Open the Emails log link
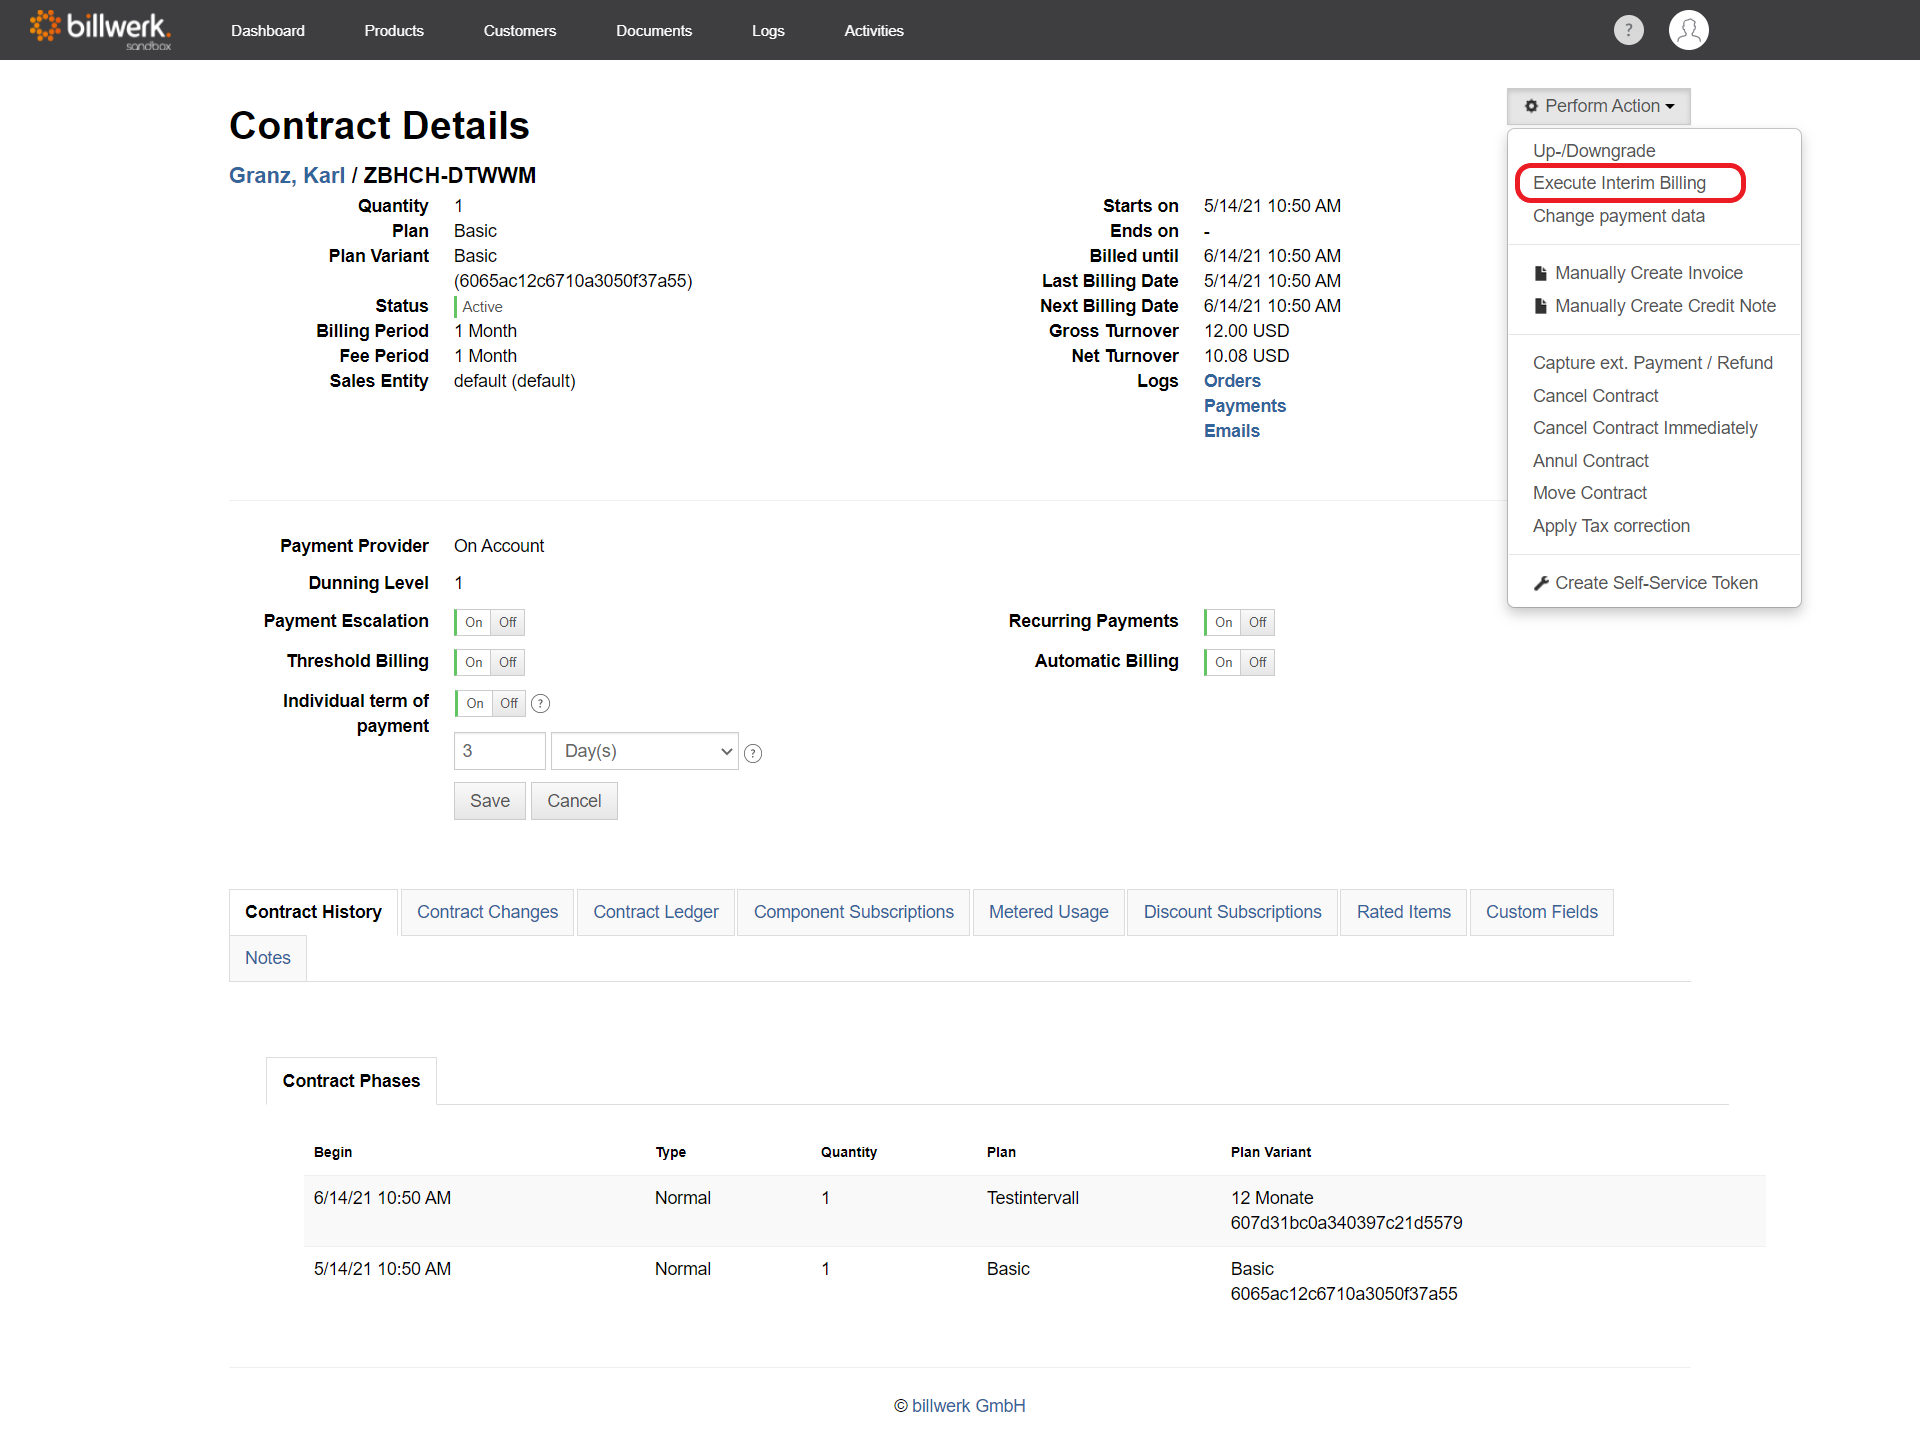Viewport: 1920px width, 1432px height. [1232, 431]
